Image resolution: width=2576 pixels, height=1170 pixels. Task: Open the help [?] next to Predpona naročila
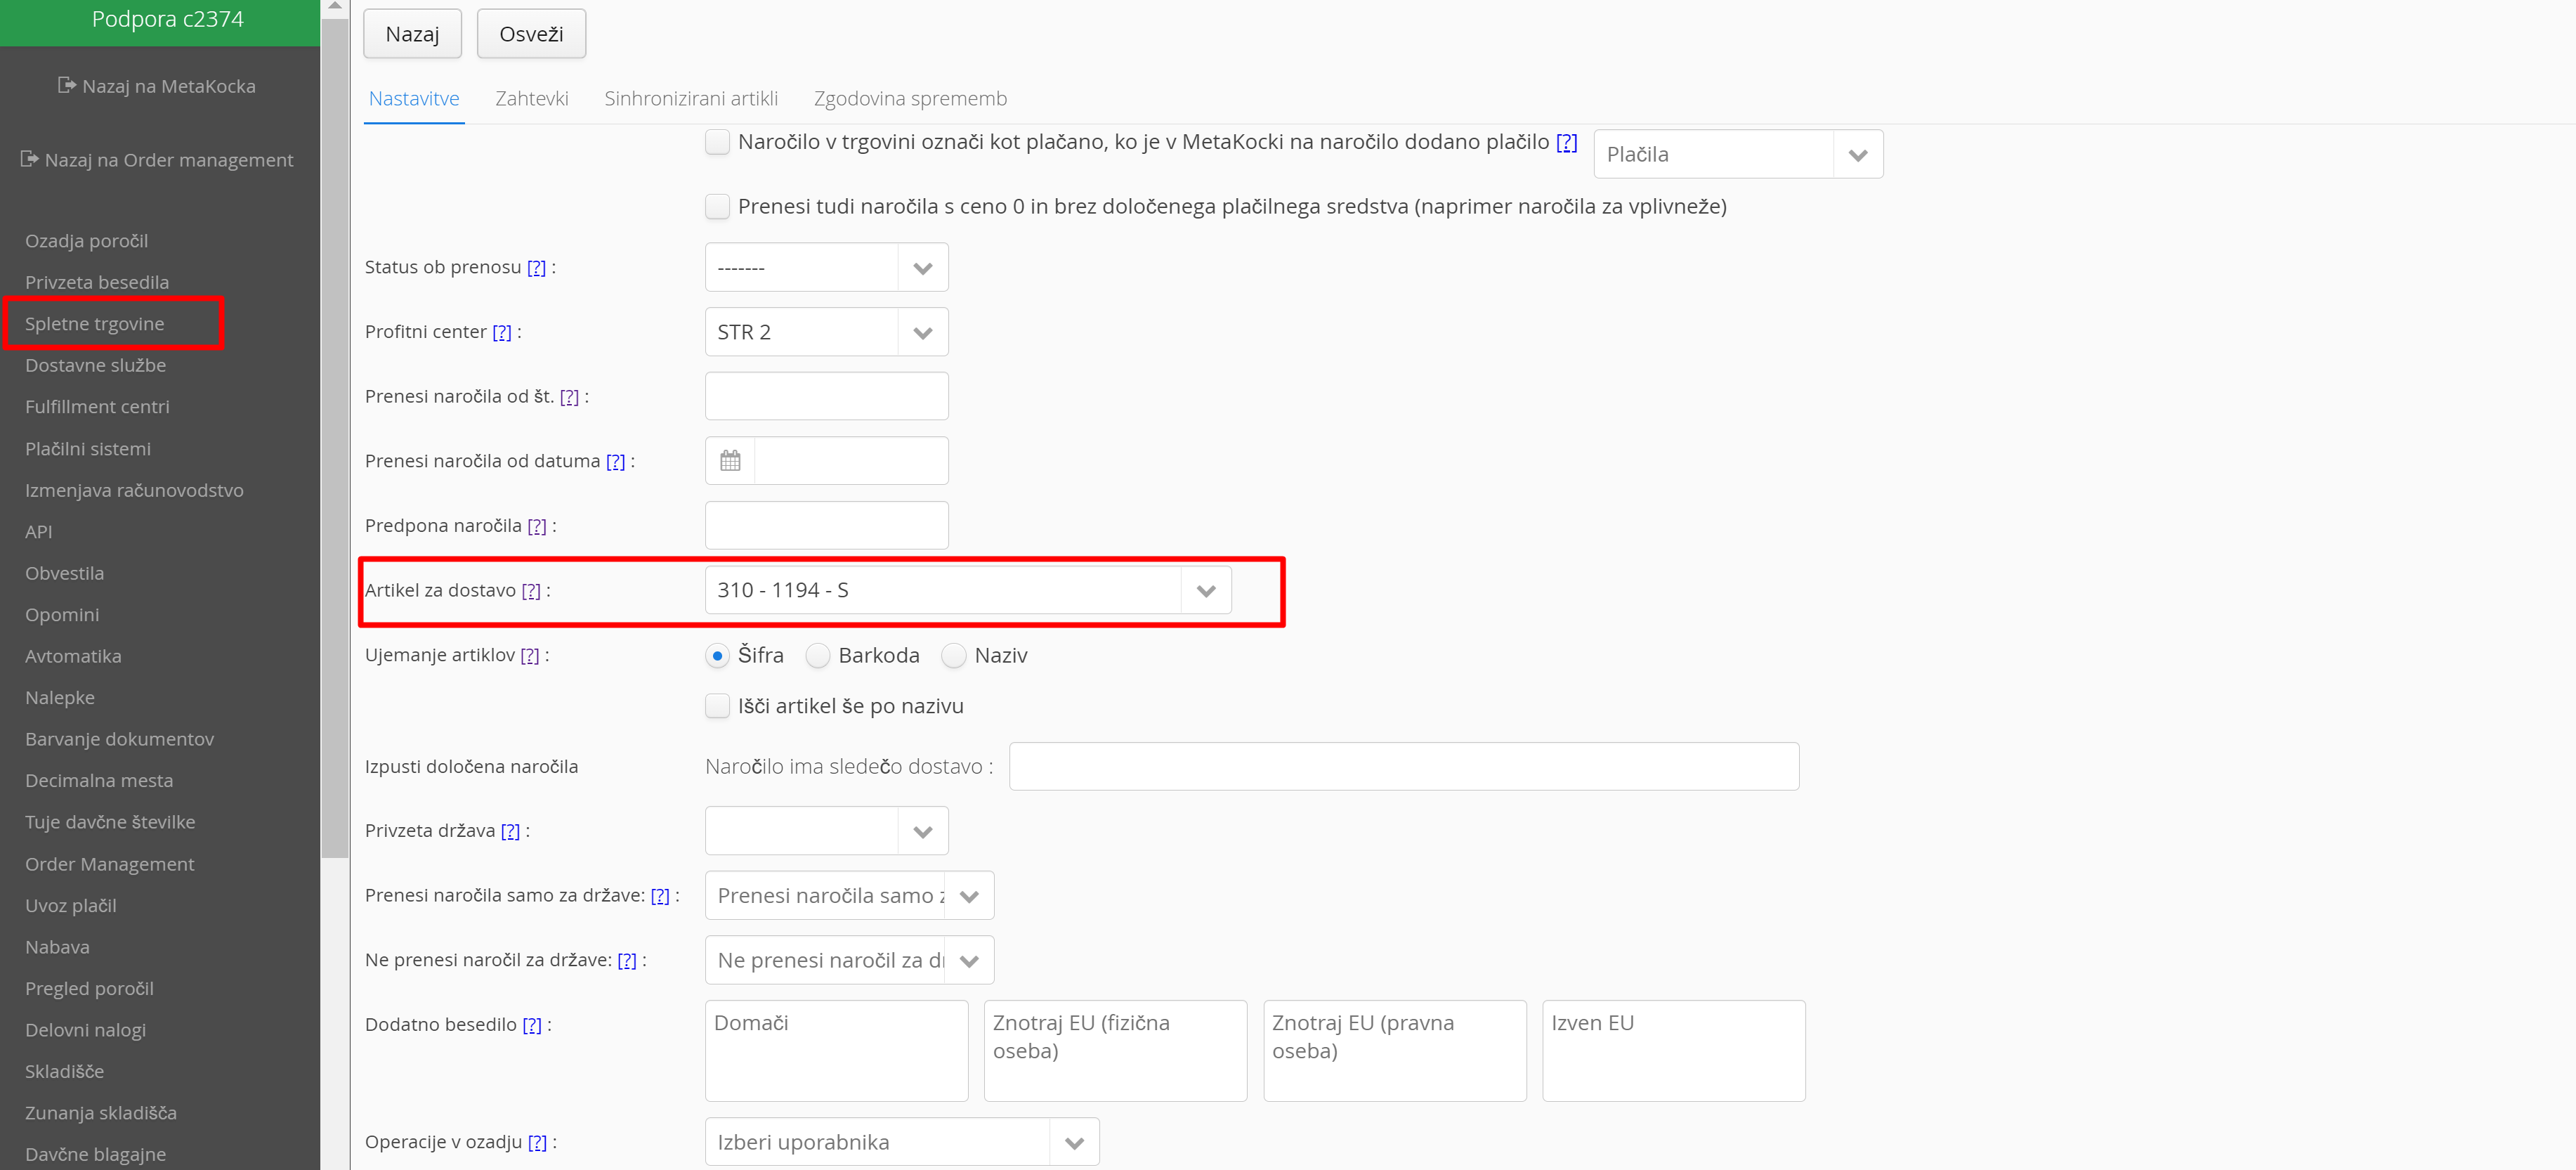click(x=537, y=526)
